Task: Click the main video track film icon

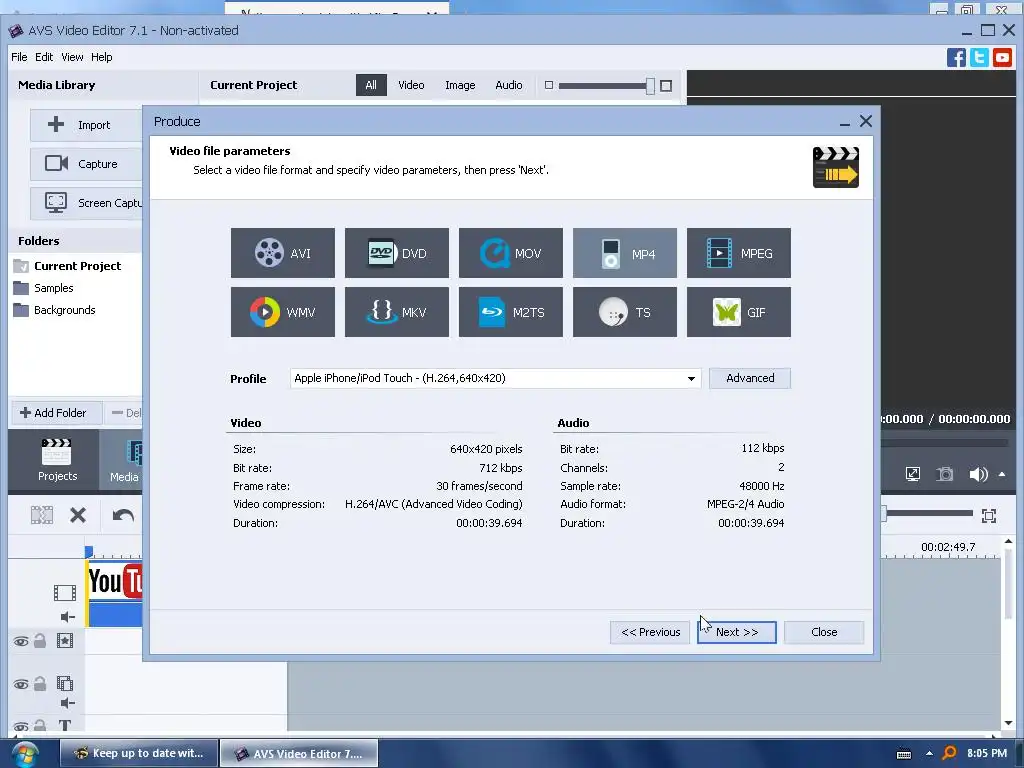Action: click(x=65, y=593)
